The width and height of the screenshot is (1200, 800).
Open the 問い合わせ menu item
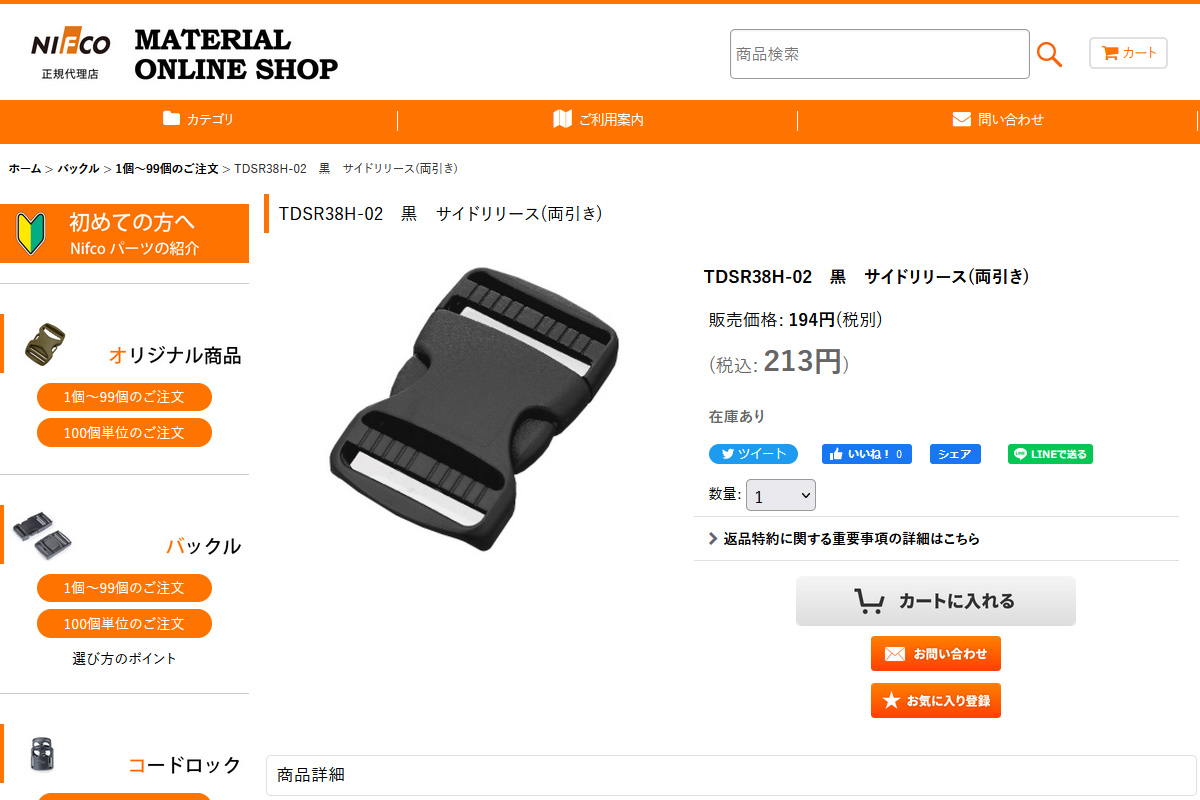point(998,119)
